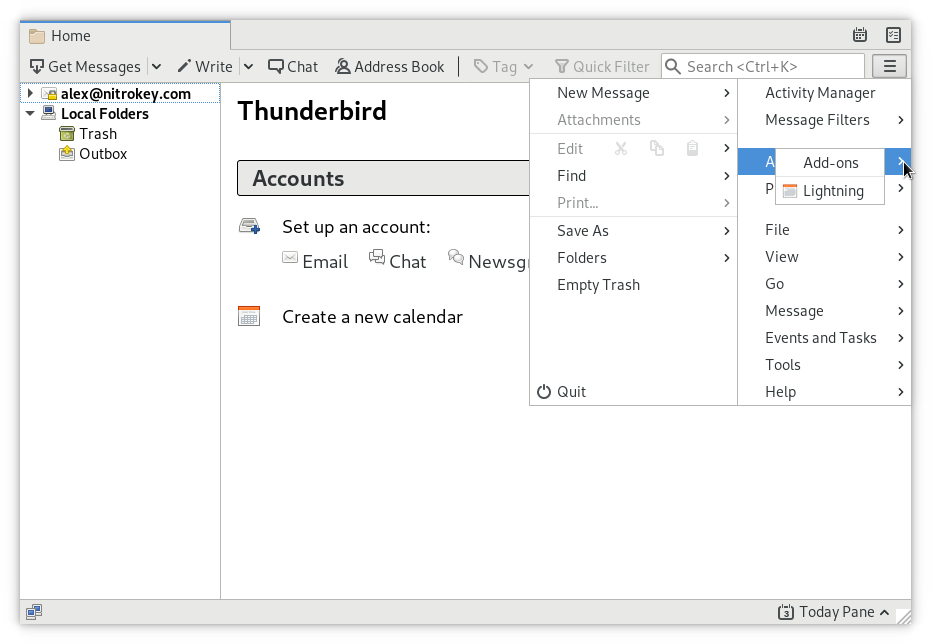The height and width of the screenshot is (644, 932).
Task: Click the Outbox folder icon
Action: click(67, 154)
